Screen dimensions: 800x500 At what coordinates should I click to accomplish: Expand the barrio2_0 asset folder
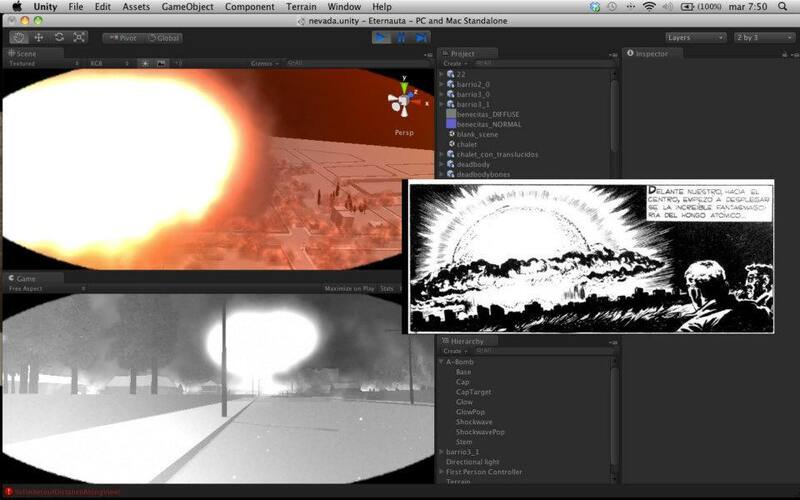point(442,84)
